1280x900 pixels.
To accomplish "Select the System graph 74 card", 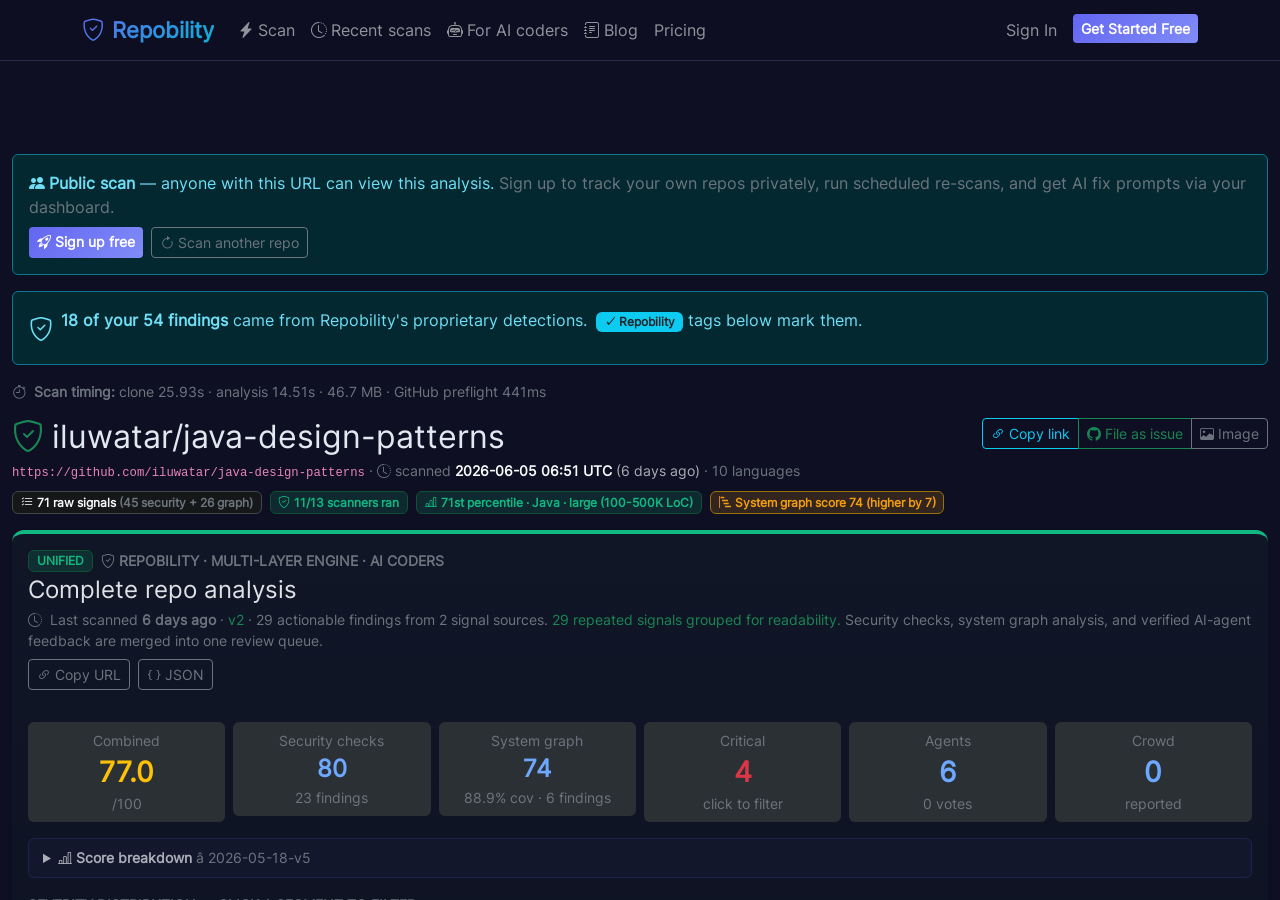I will 537,769.
